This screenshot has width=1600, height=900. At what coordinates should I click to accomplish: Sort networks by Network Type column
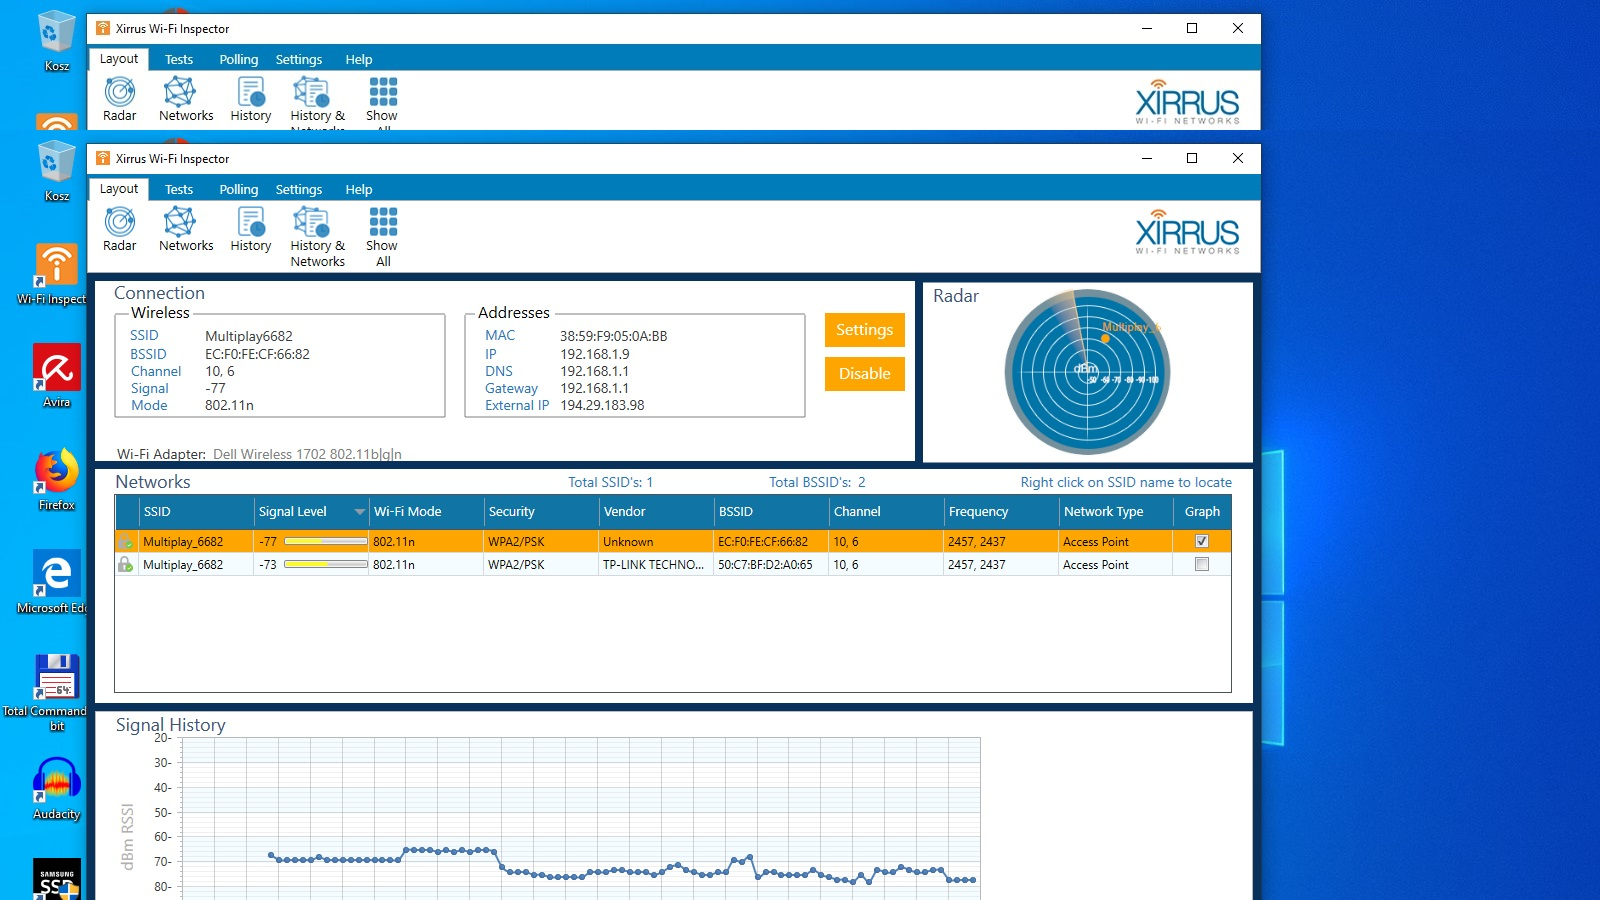pos(1116,512)
